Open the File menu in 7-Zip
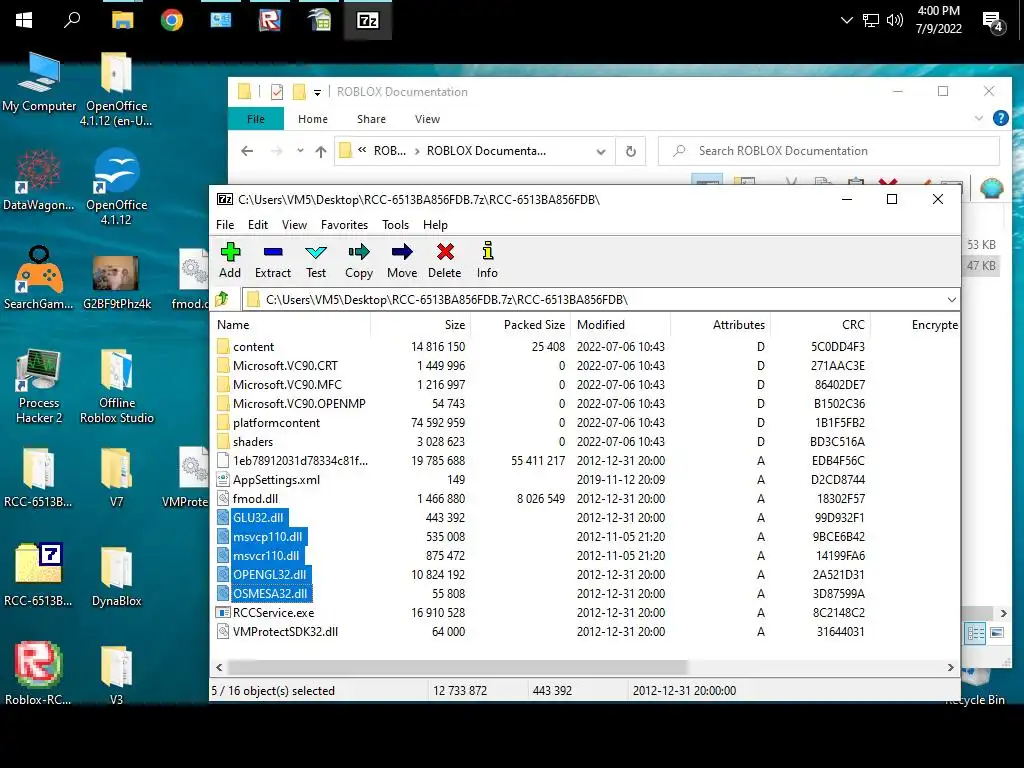Viewport: 1024px width, 768px height. (225, 225)
